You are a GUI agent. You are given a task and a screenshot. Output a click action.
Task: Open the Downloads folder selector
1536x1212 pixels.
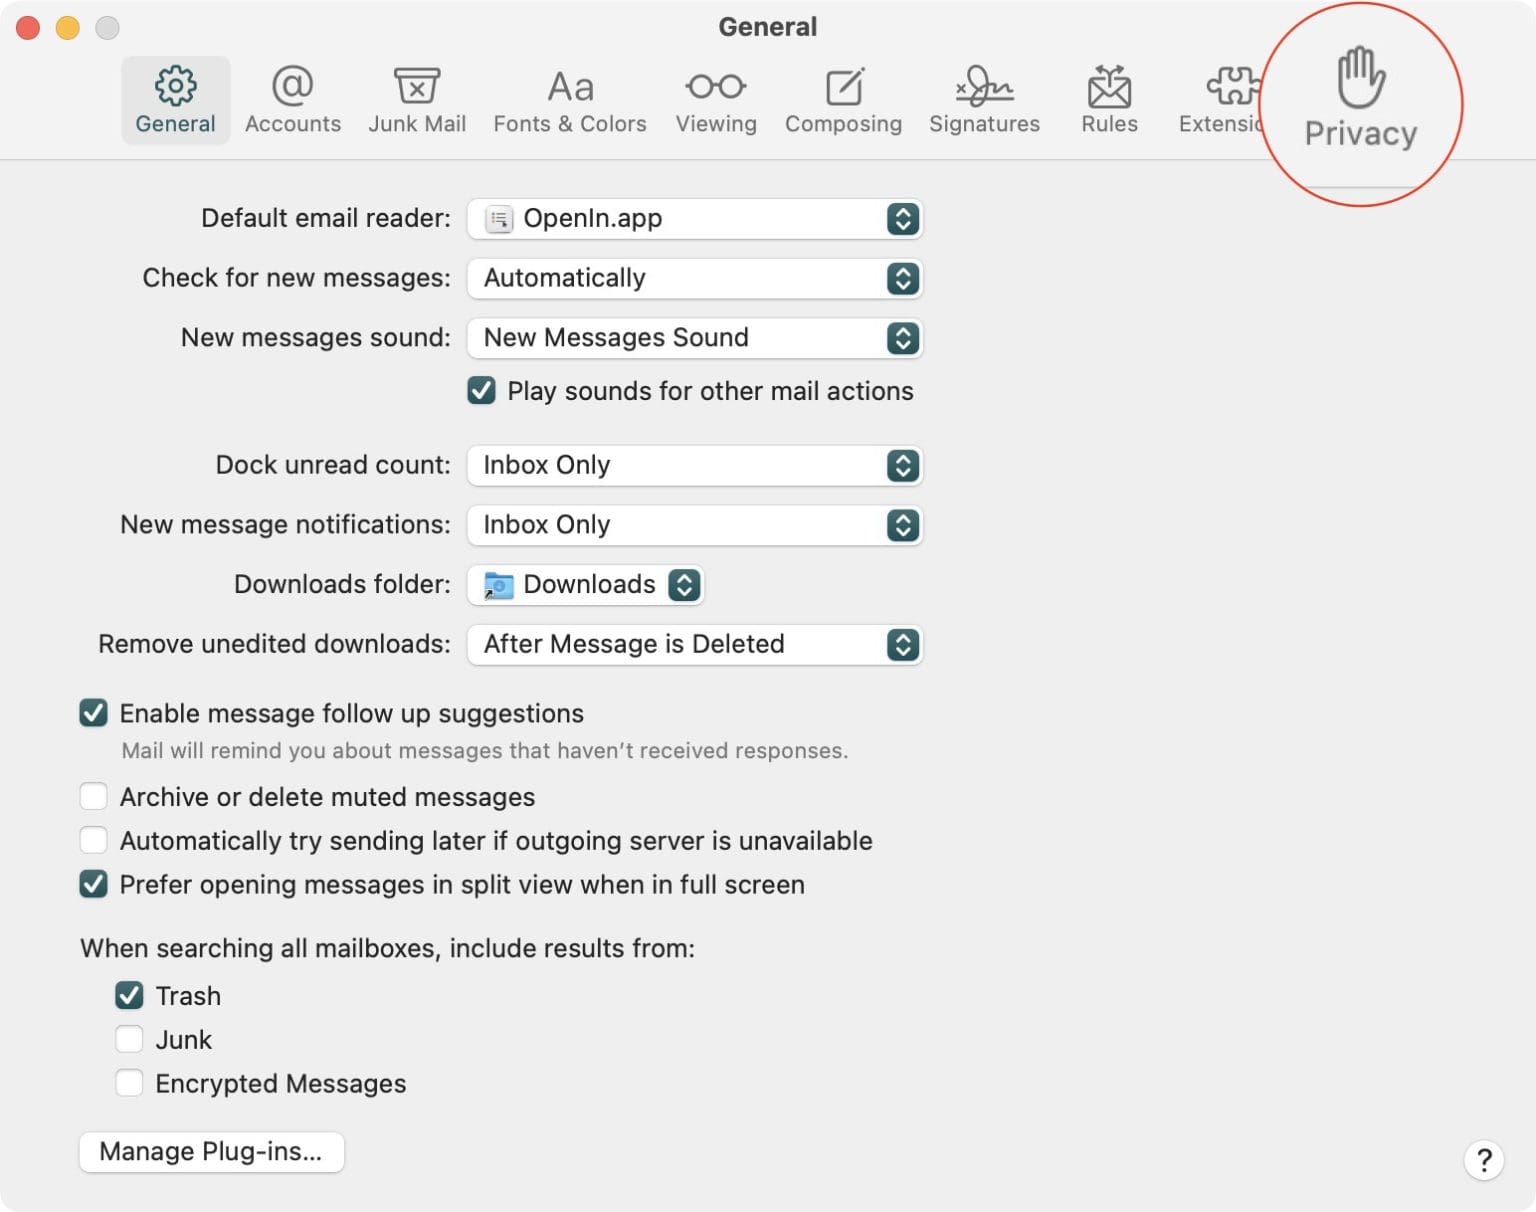(x=585, y=584)
